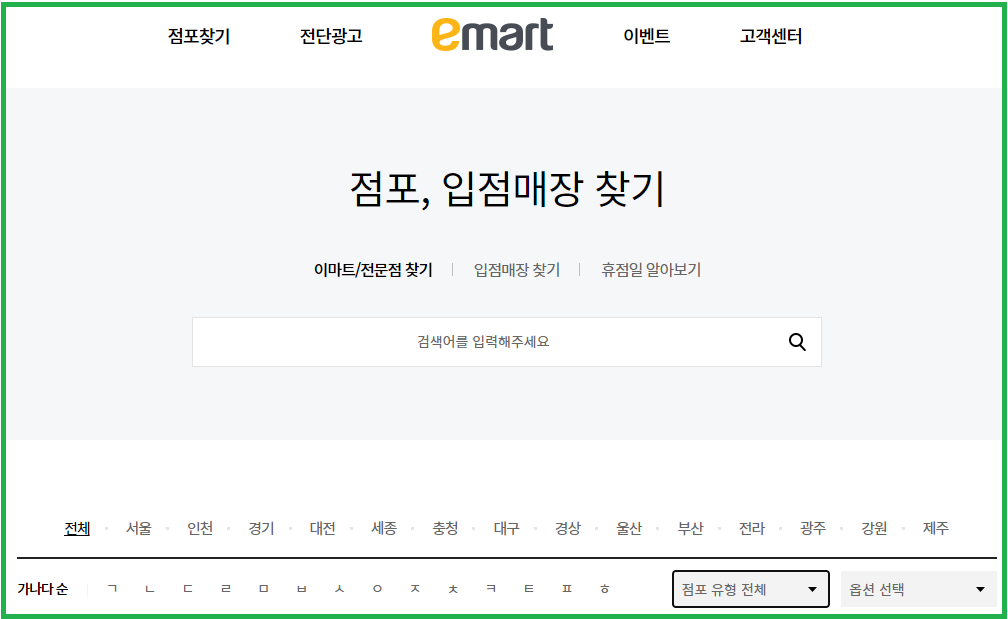Select the 이마트/전문점 찾기 tab
This screenshot has height=619, width=1008.
pos(373,270)
